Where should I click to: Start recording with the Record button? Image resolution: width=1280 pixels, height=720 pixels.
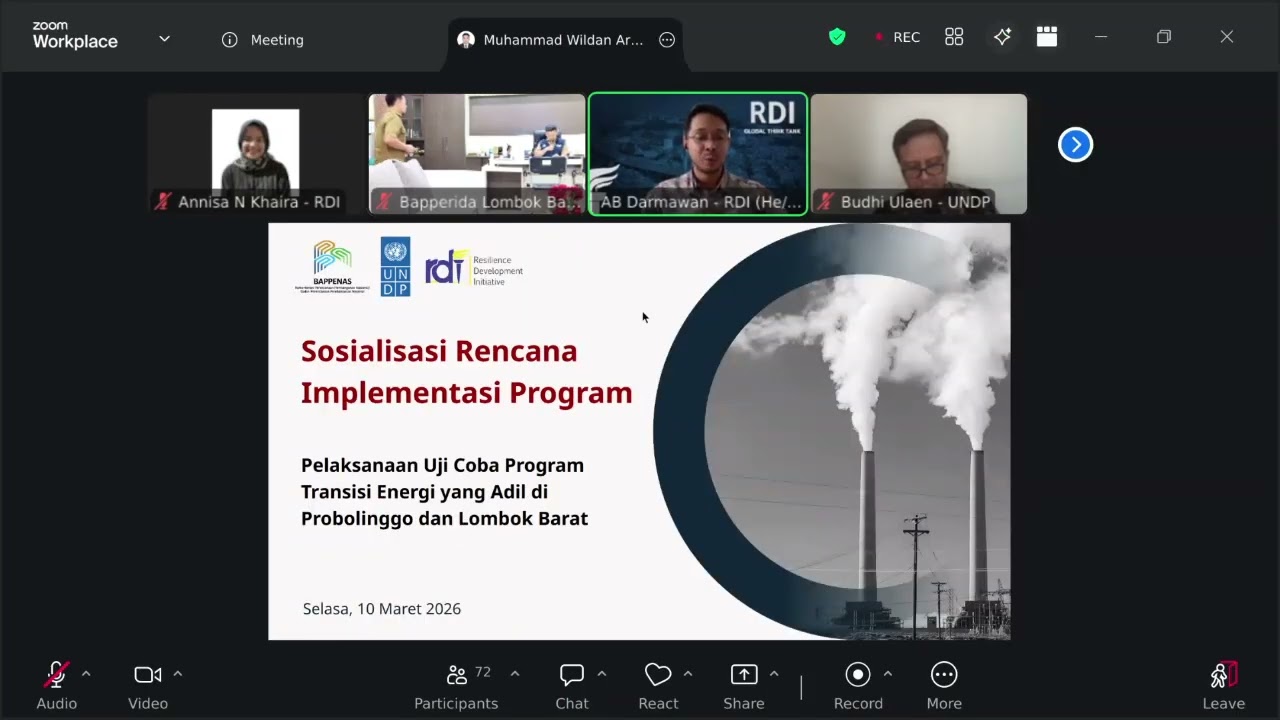858,686
